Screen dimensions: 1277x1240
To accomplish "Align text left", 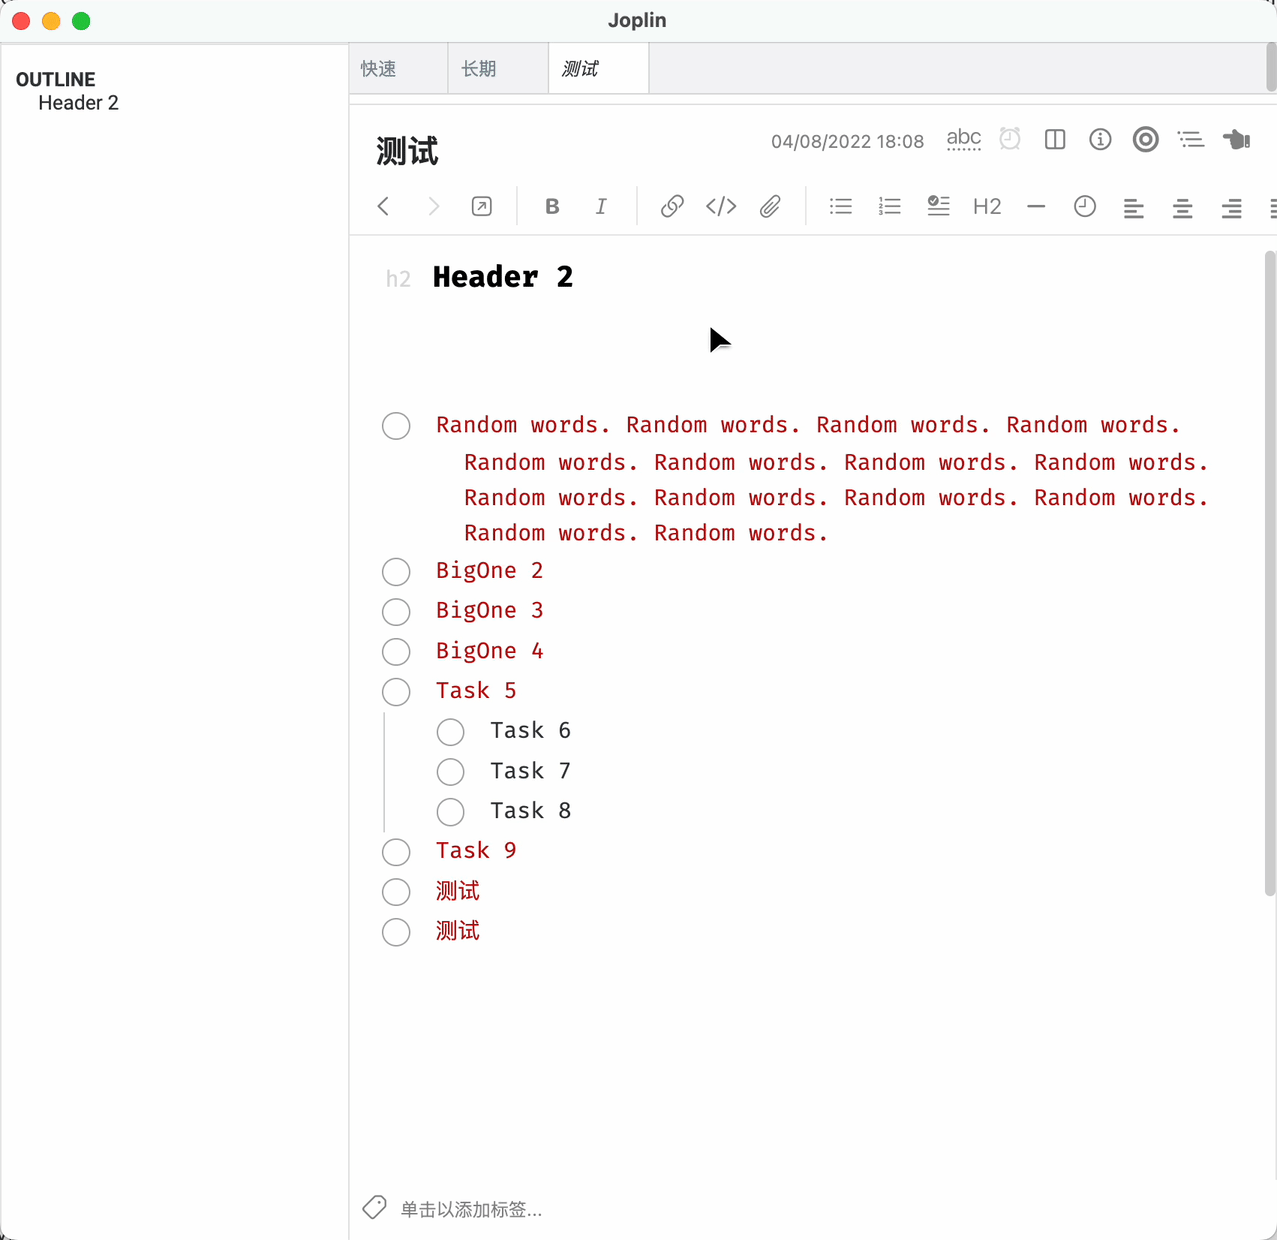I will pos(1133,208).
